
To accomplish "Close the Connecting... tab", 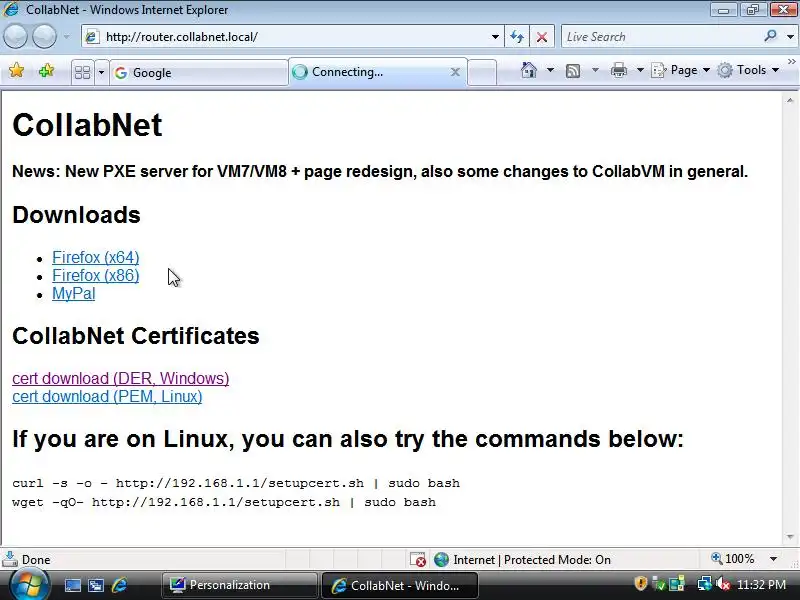I will point(455,72).
